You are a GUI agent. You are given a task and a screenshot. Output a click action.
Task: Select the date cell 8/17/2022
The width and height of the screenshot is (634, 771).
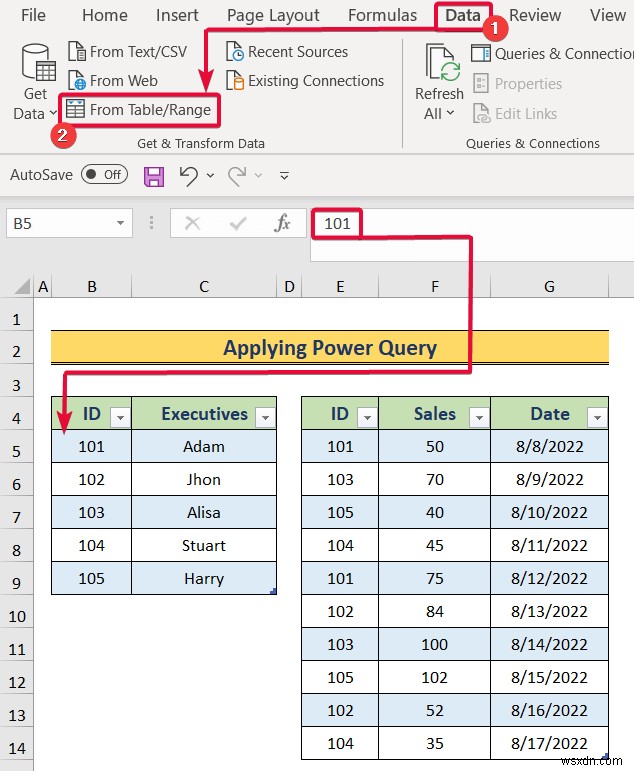(x=549, y=743)
